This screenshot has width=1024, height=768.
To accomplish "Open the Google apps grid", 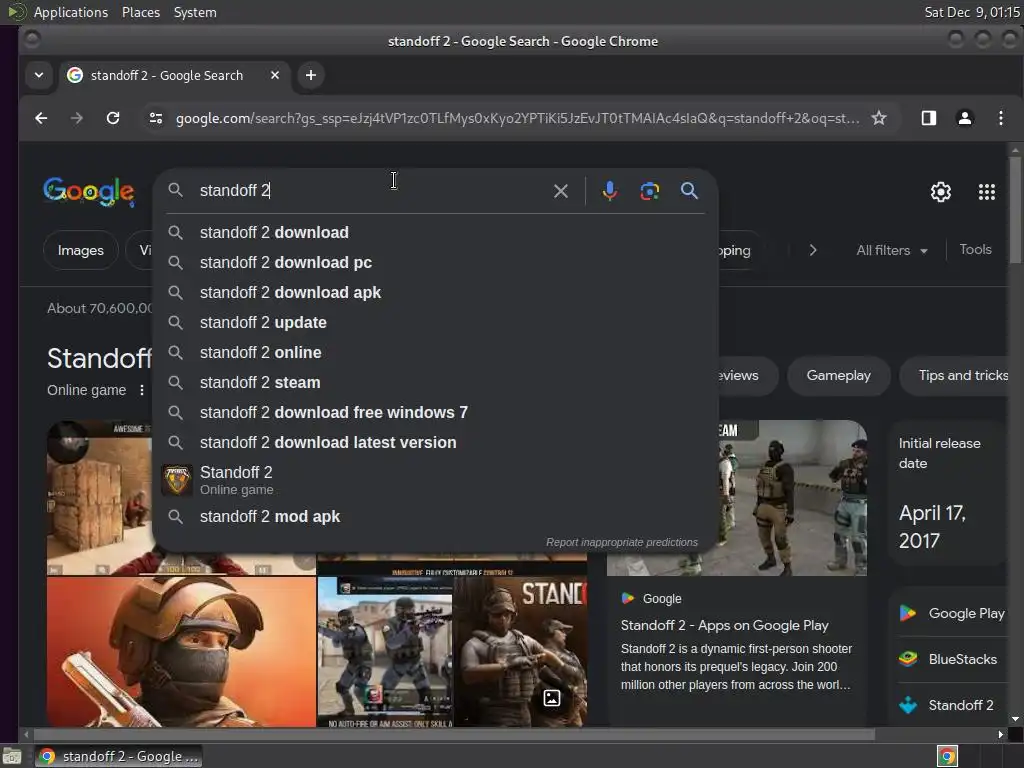I will click(x=987, y=192).
